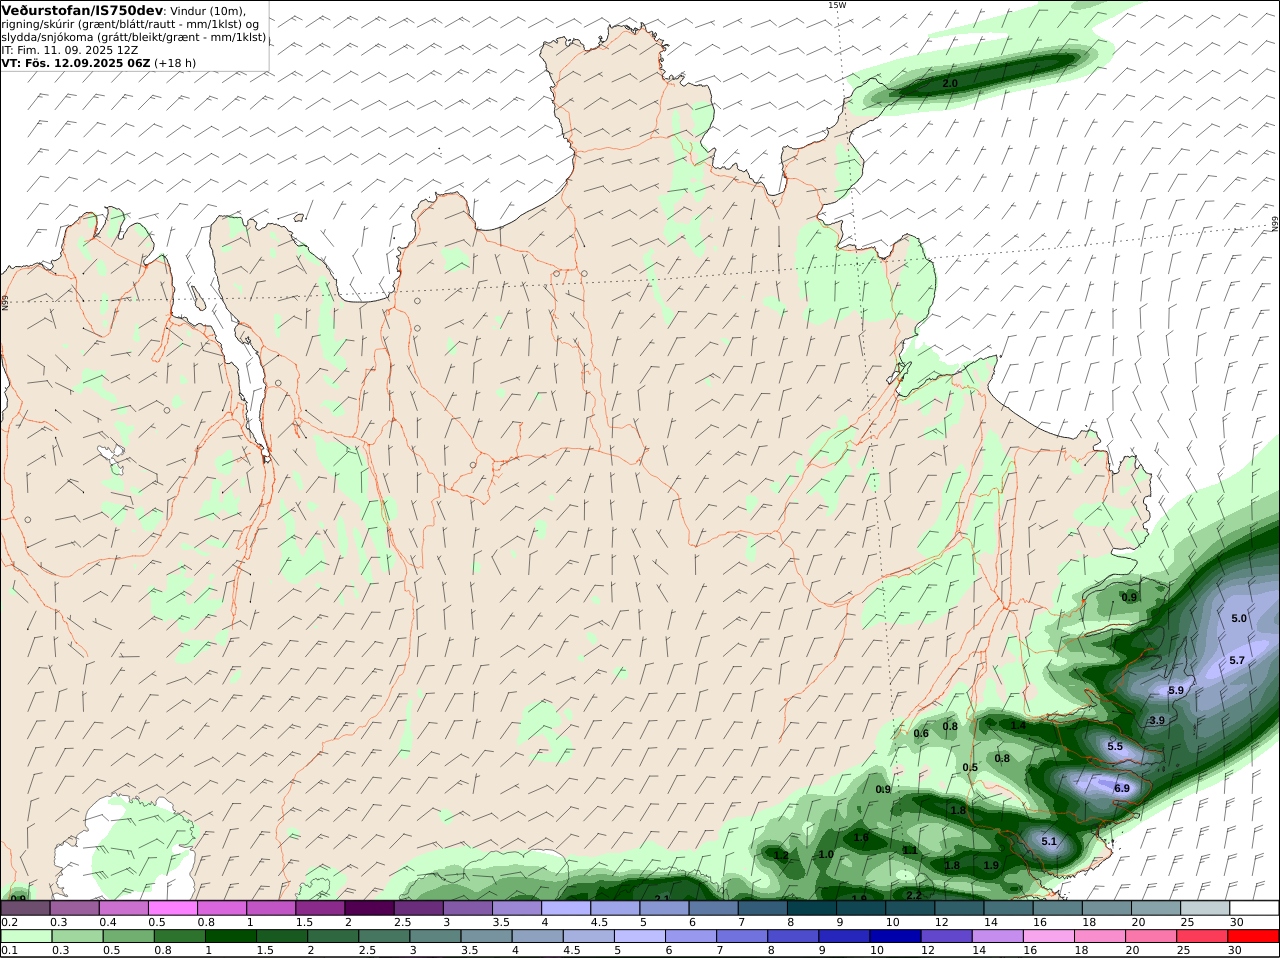Click the 5.0 precipitation value
This screenshot has height=958, width=1280.
(x=1239, y=618)
